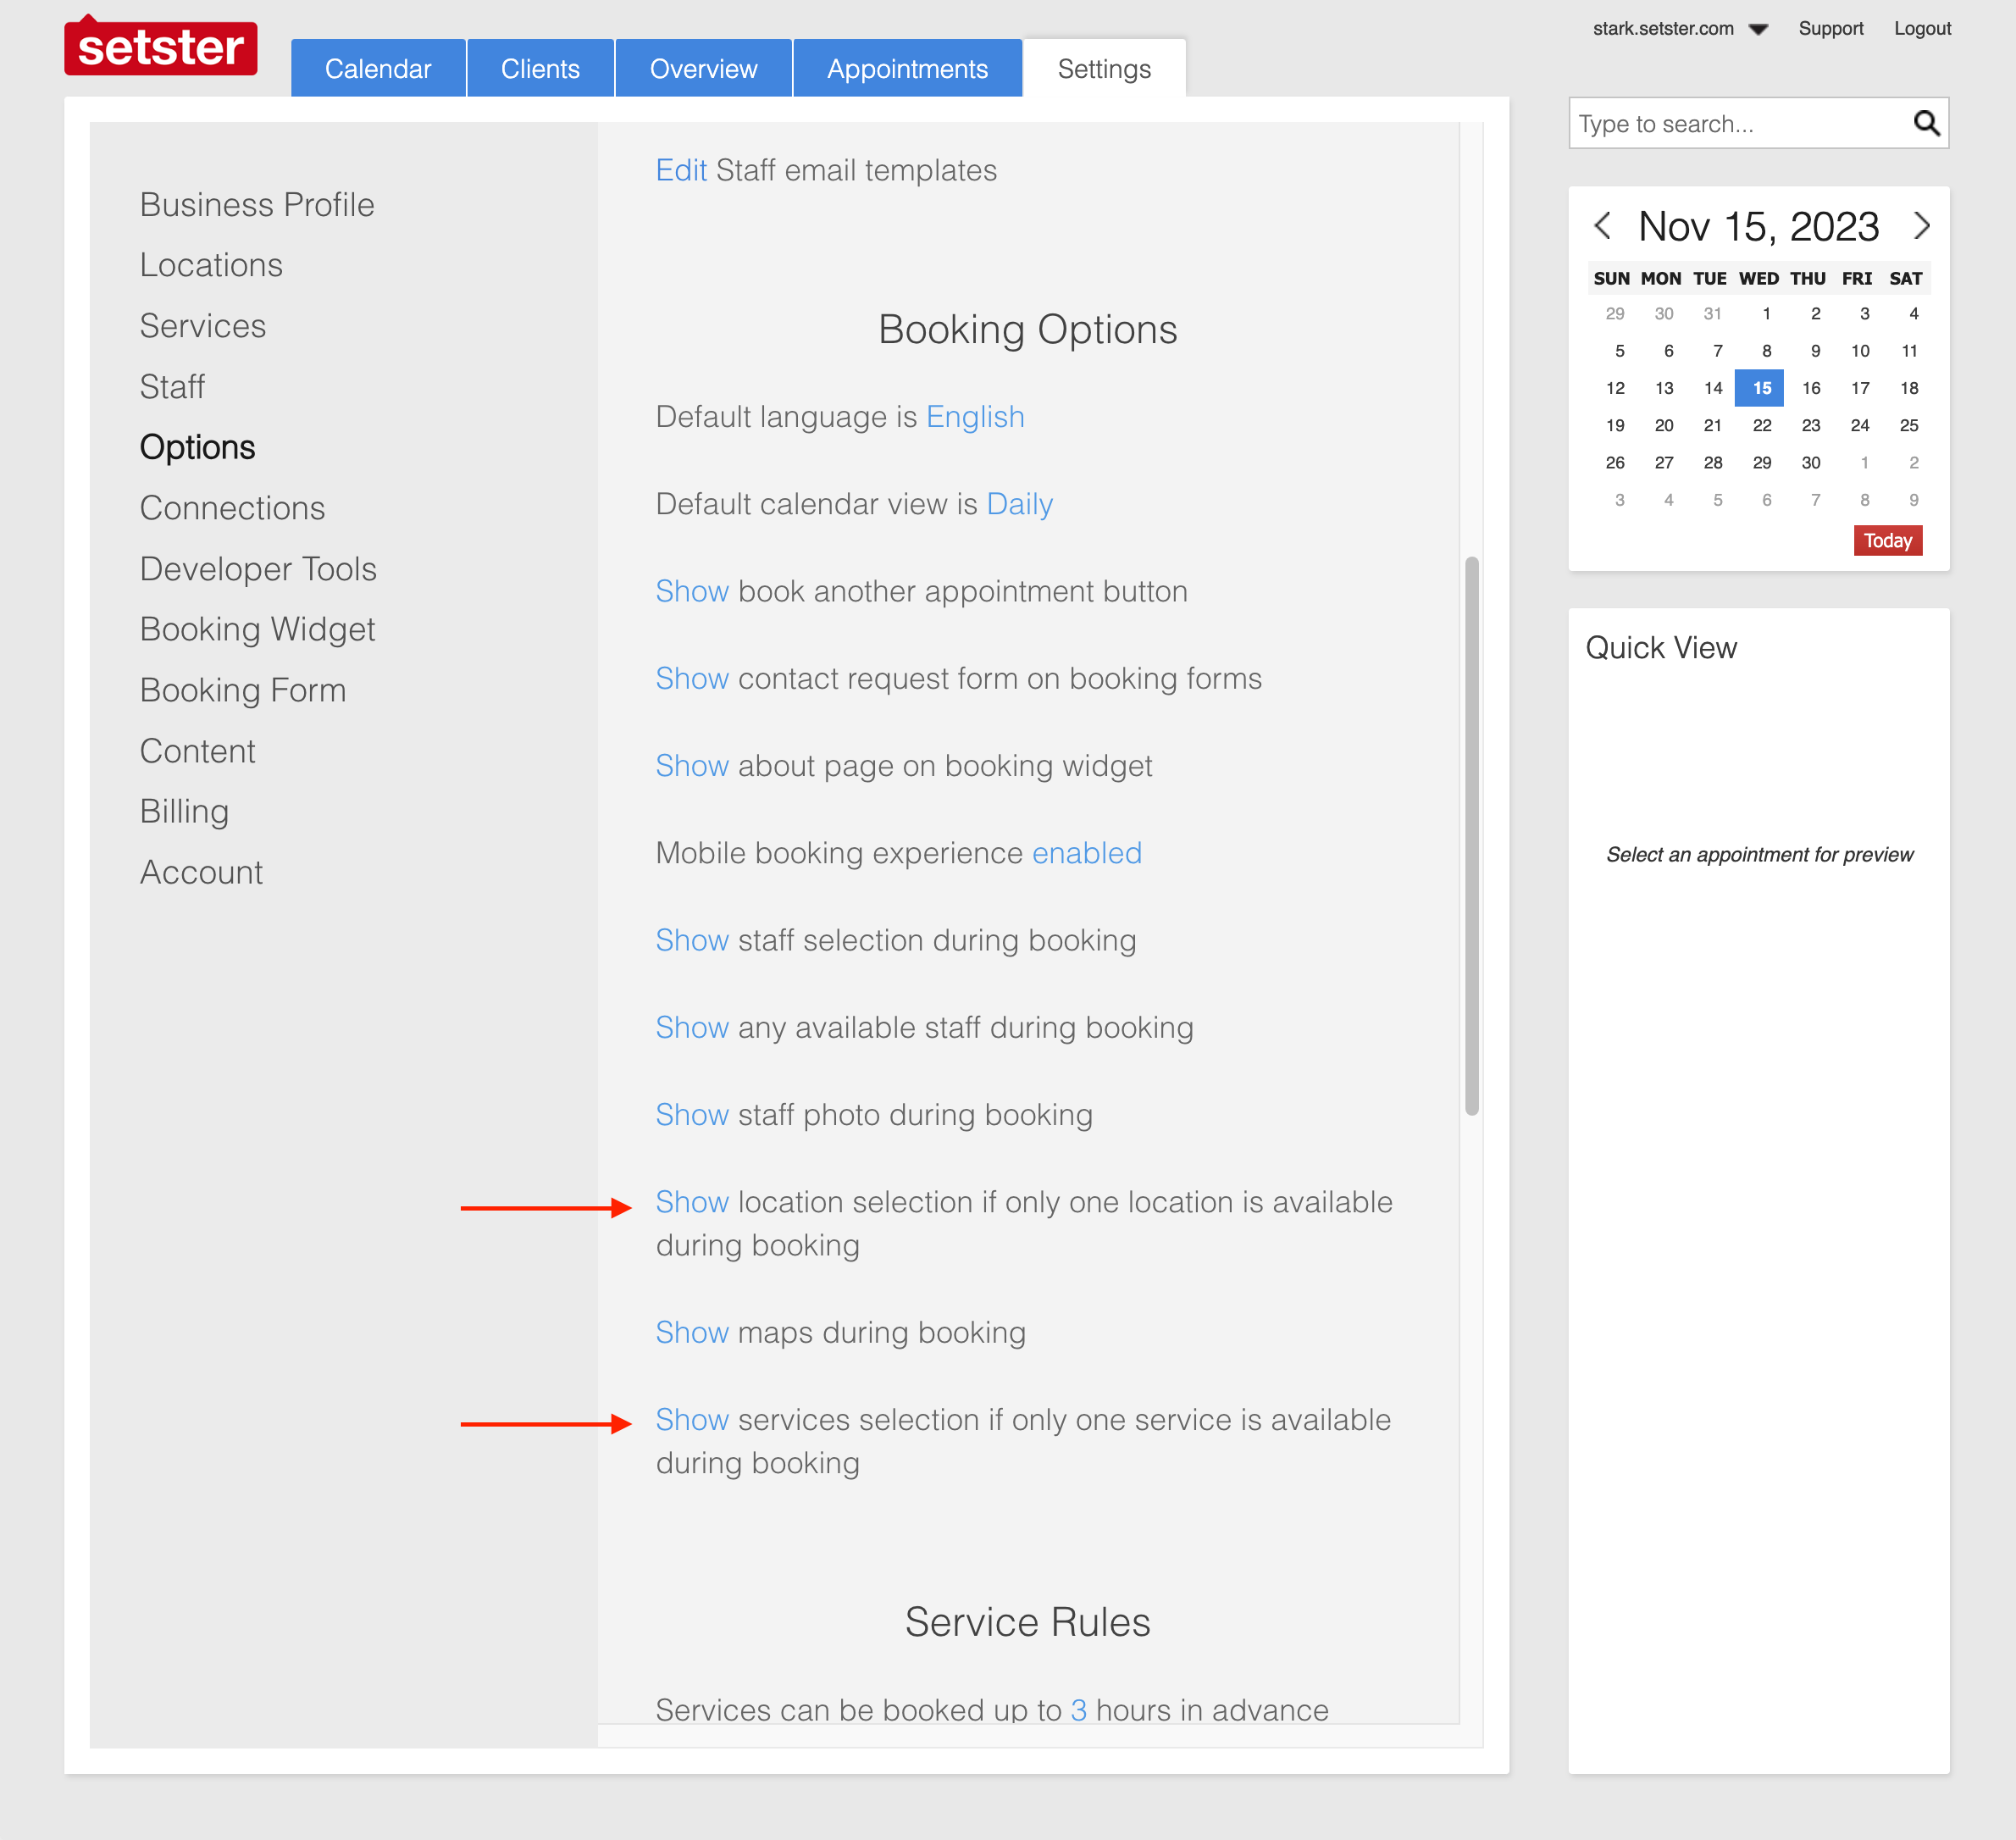2016x1840 pixels.
Task: Open Billing settings in the sidebar
Action: point(184,811)
